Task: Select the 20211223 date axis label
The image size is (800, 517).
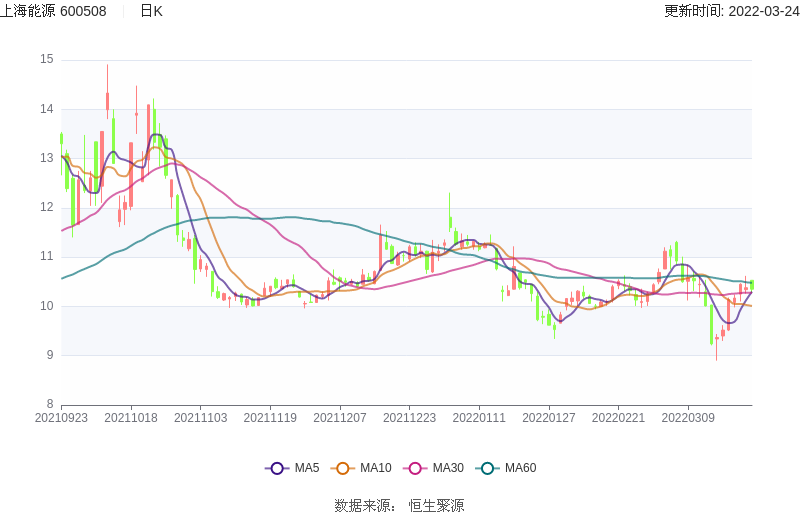Action: (409, 418)
